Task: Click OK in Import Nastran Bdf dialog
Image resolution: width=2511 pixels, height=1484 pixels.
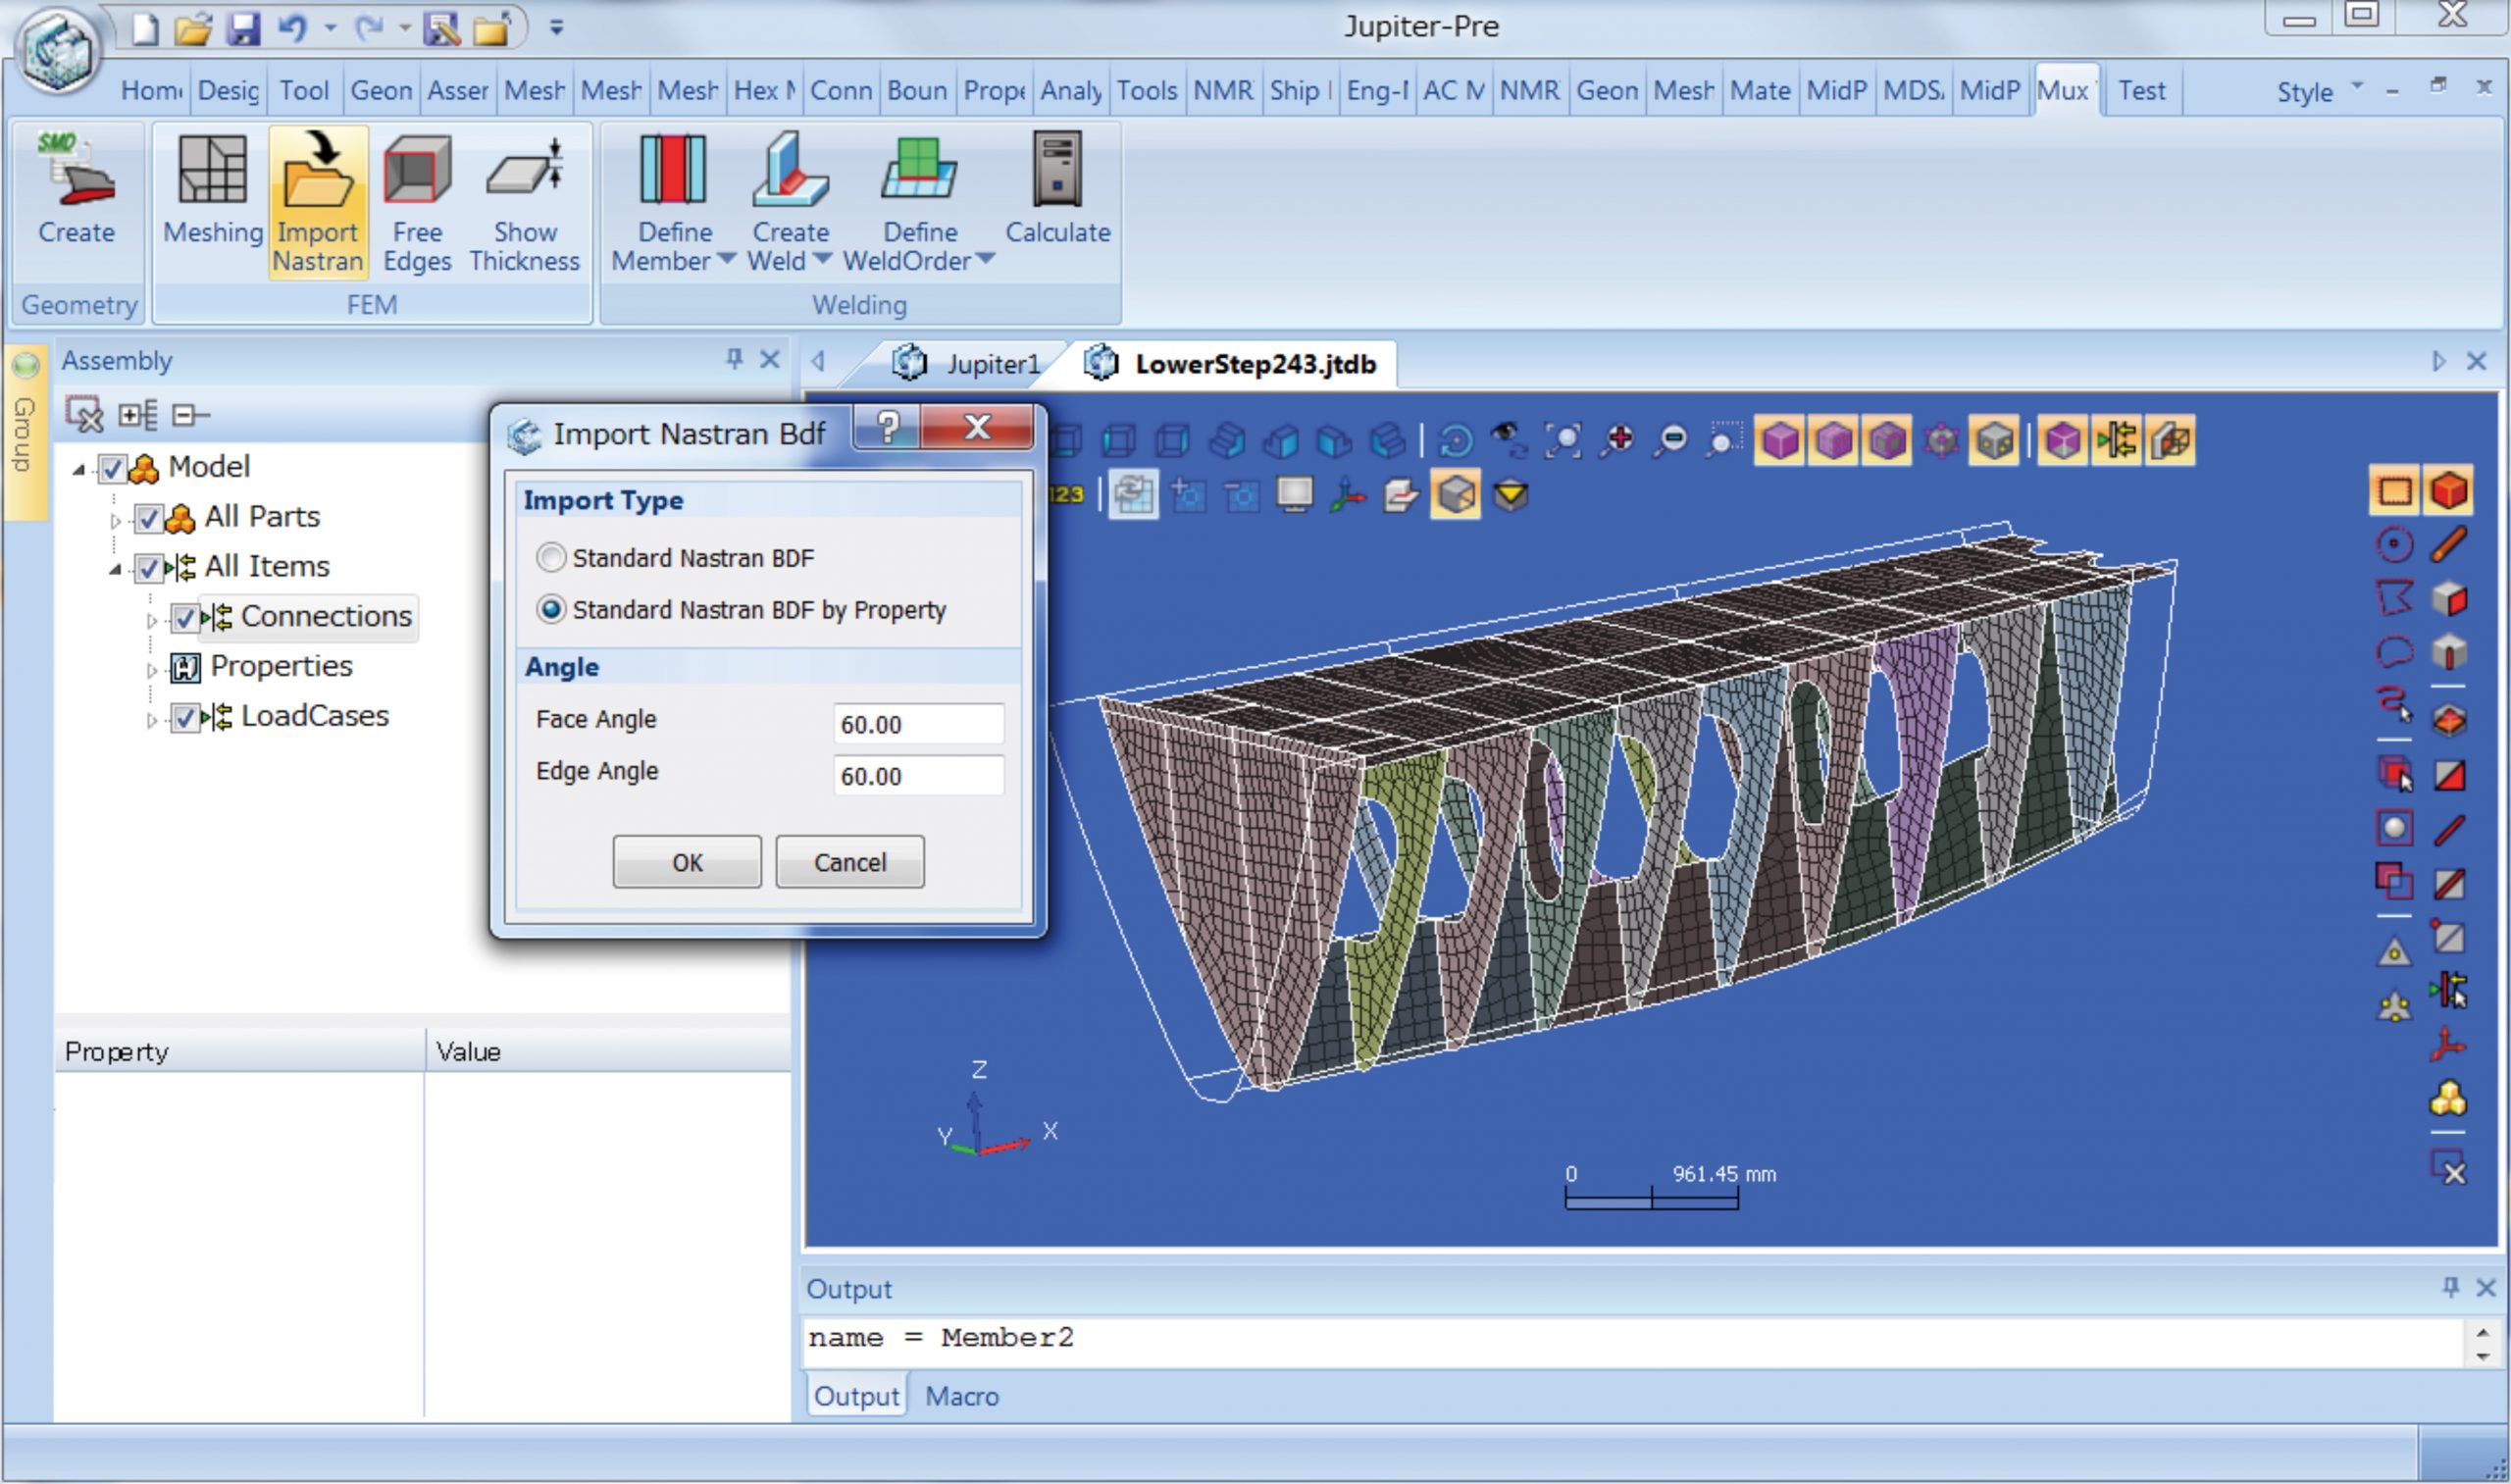Action: point(687,862)
